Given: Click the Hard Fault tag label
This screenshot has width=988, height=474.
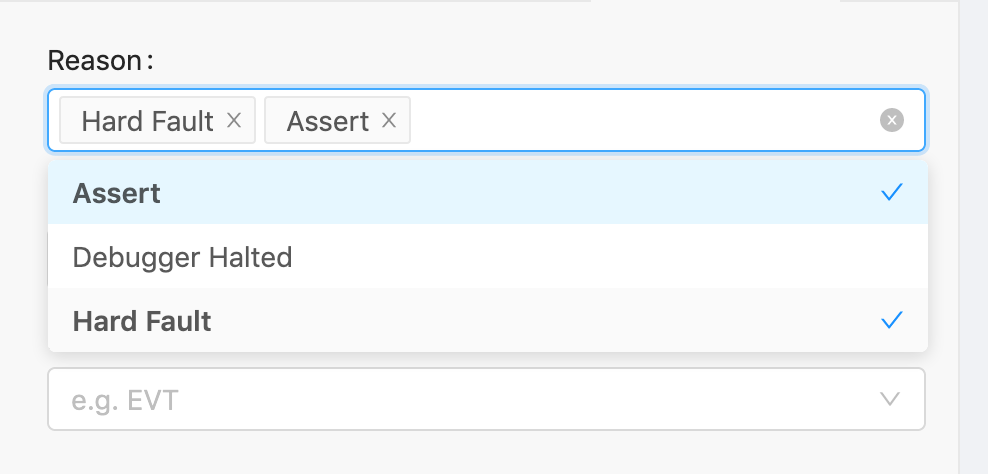Looking at the screenshot, I should [x=147, y=121].
